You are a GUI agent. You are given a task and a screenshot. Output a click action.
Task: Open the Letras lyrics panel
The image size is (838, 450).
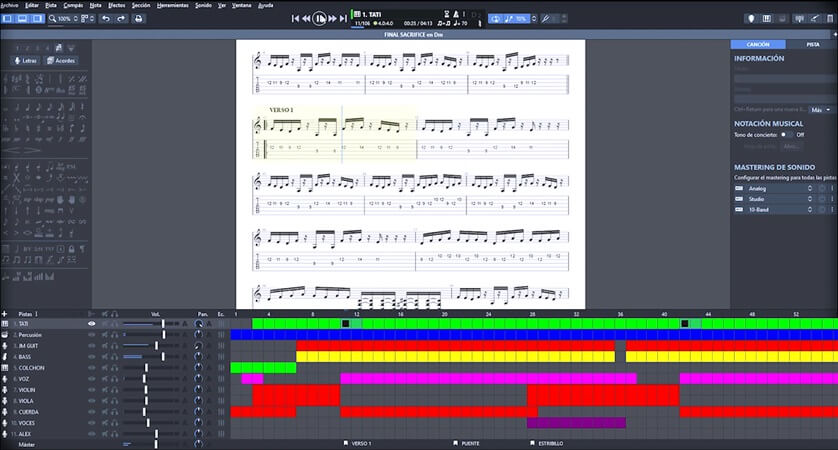point(26,61)
